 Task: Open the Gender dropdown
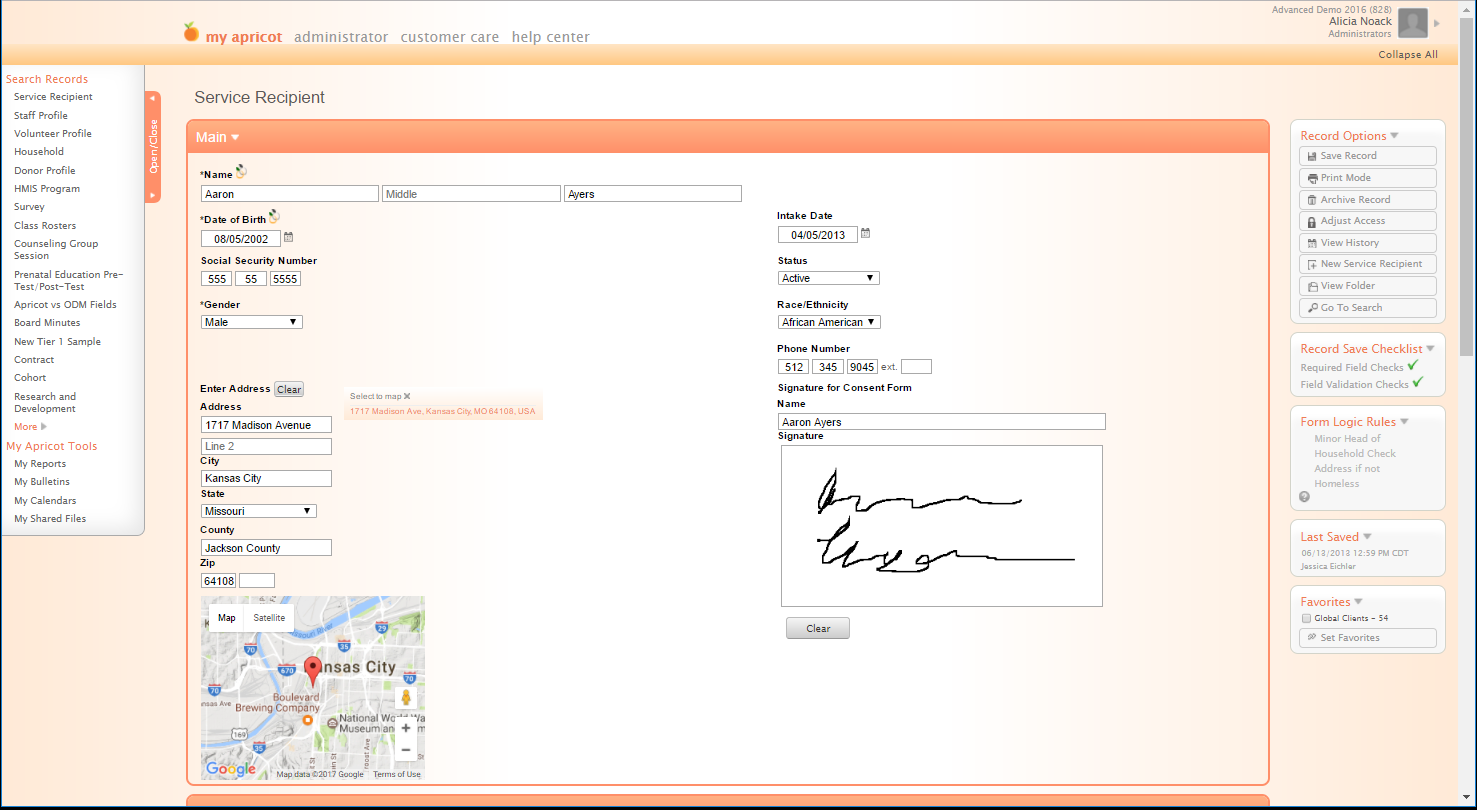pyautogui.click(x=252, y=322)
